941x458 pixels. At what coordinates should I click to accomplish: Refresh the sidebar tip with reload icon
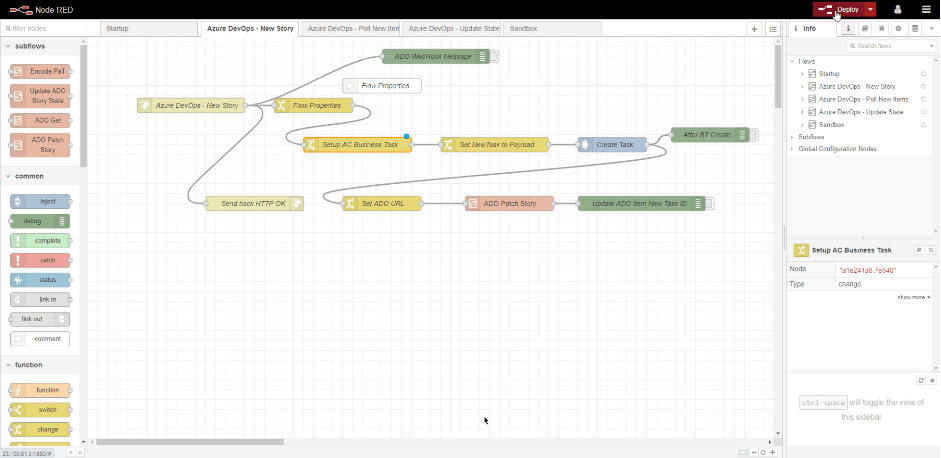point(921,381)
